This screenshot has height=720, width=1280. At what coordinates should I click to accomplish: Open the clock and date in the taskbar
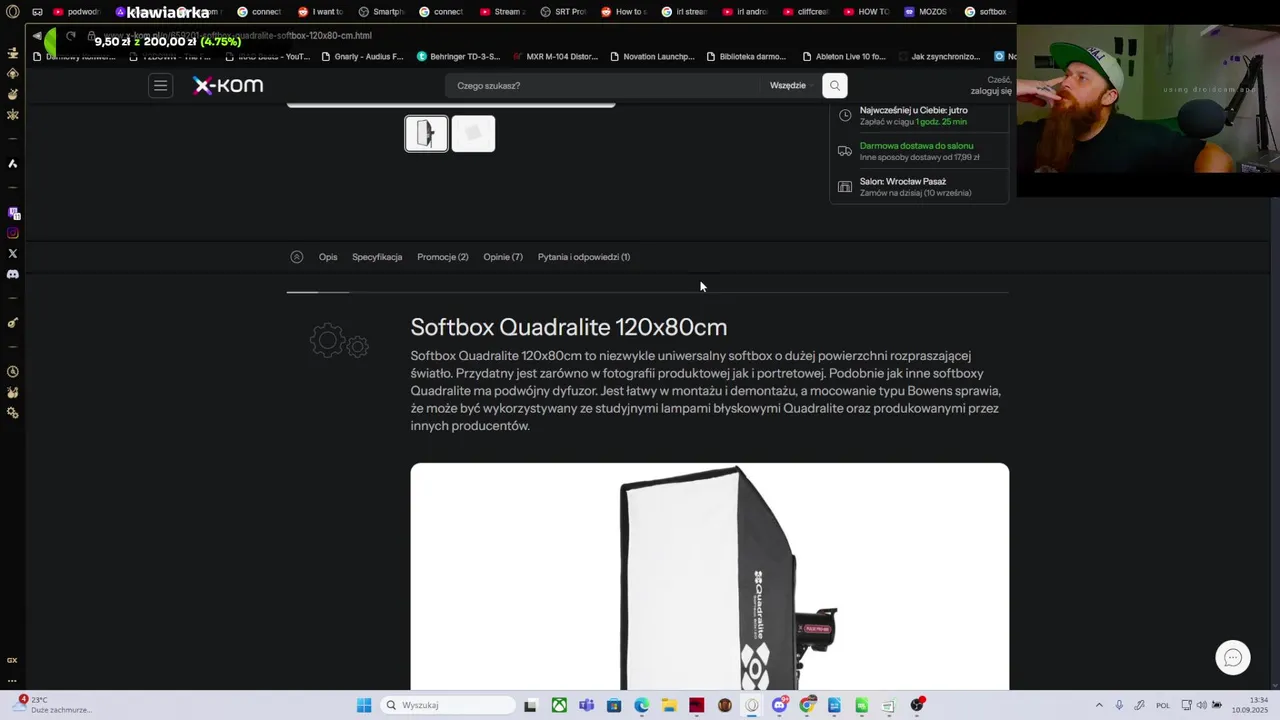(x=1250, y=705)
